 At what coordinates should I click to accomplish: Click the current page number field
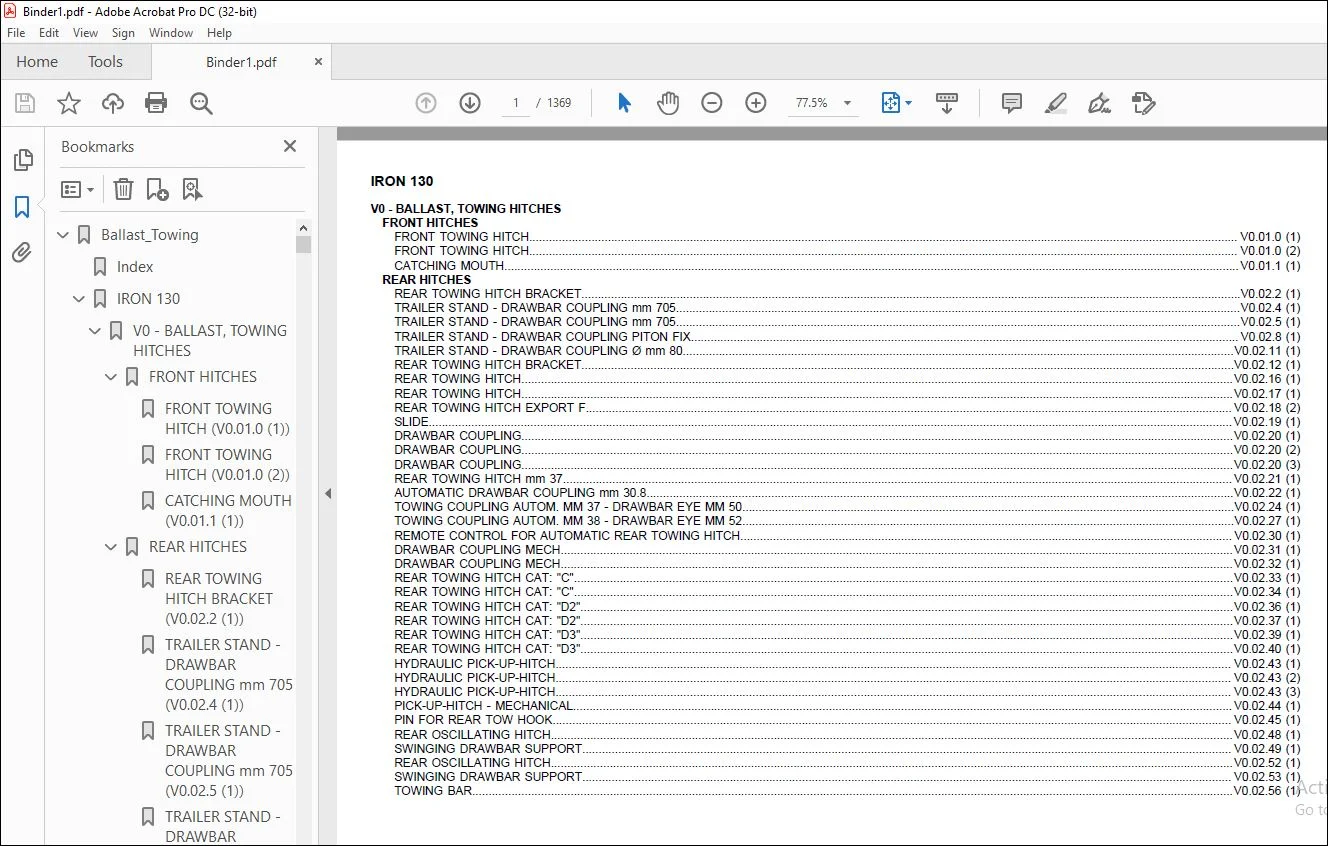coord(516,103)
